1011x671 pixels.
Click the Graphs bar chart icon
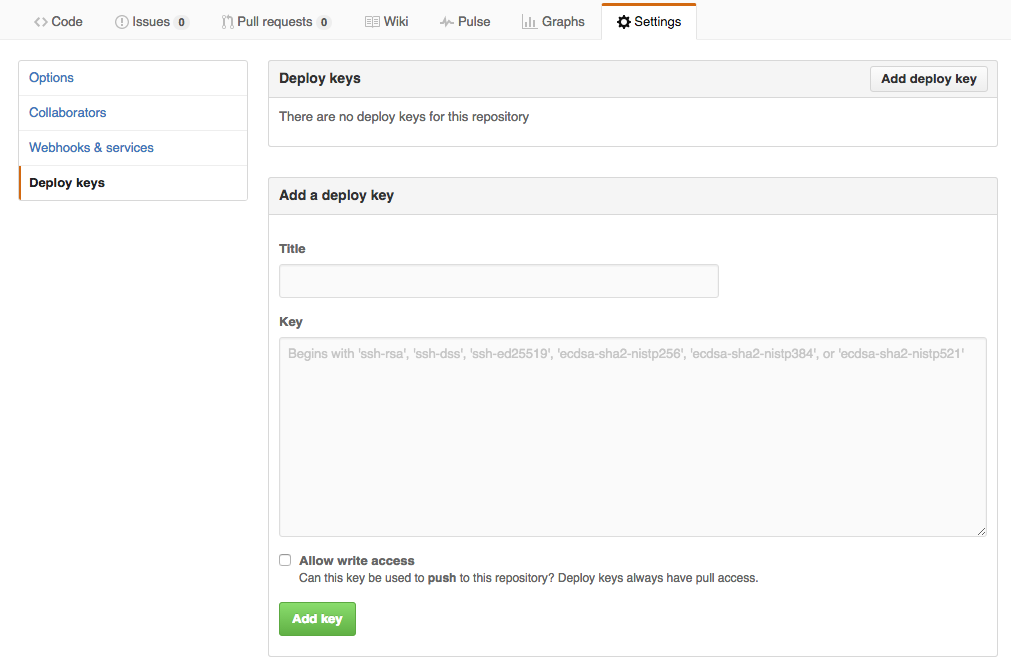pos(530,22)
